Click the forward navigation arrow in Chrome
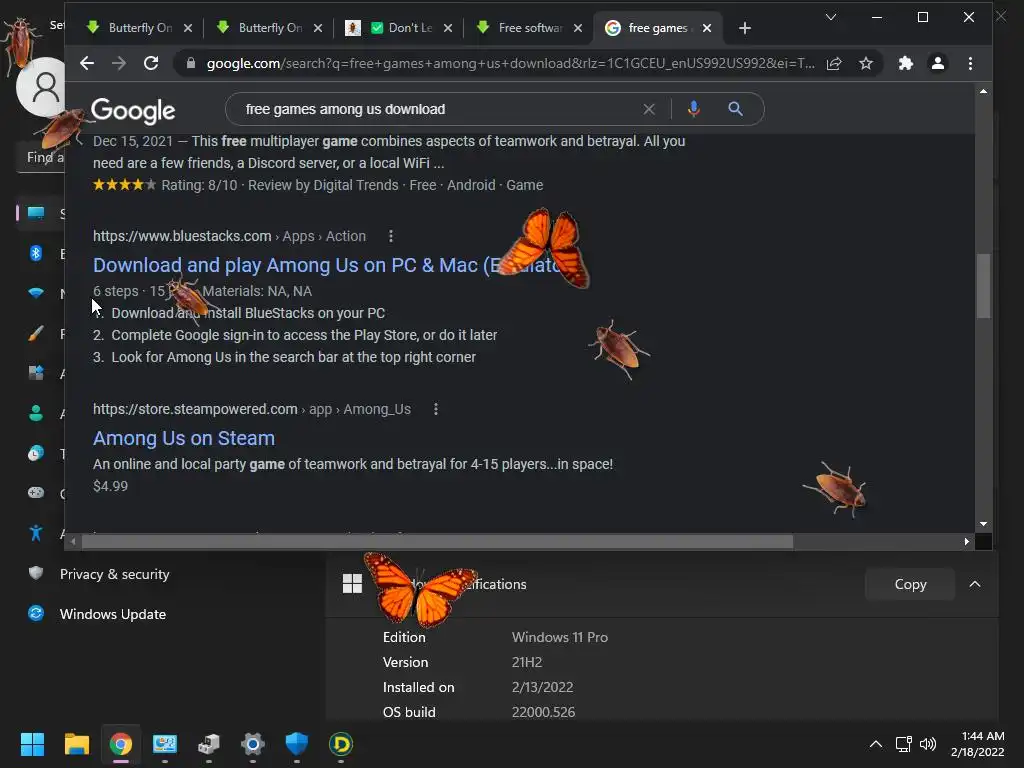This screenshot has height=768, width=1024. 119,63
